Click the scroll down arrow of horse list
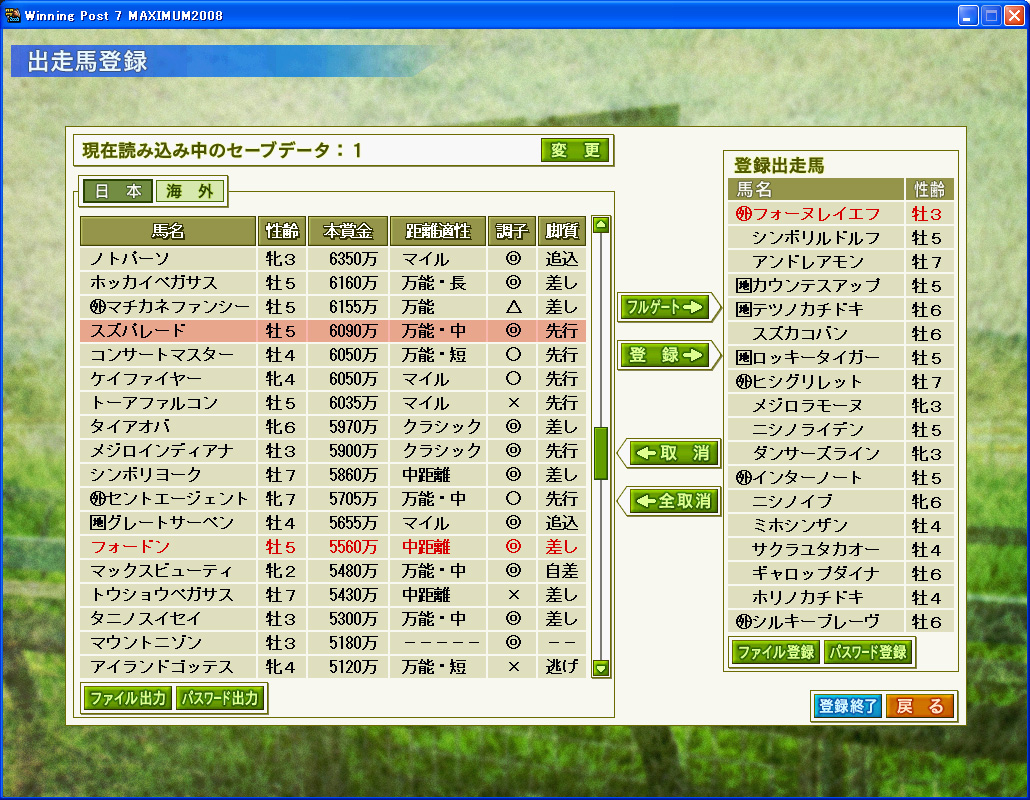1030x800 pixels. [x=600, y=669]
